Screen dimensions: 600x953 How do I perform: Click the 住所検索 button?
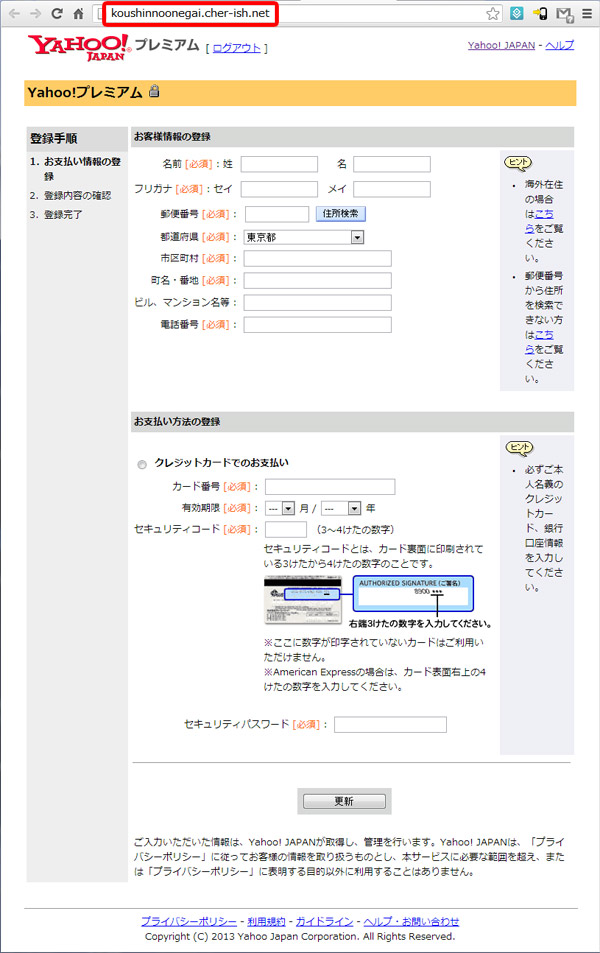click(x=340, y=214)
